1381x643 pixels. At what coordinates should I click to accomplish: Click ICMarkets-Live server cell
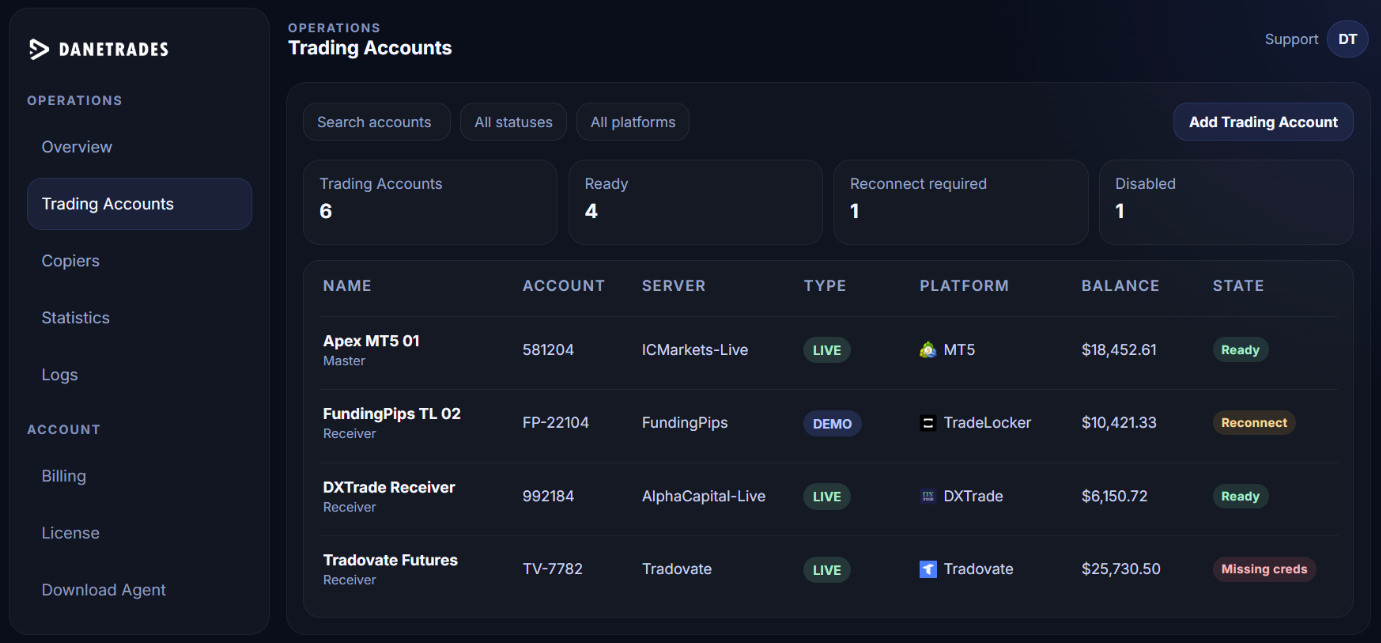click(695, 350)
